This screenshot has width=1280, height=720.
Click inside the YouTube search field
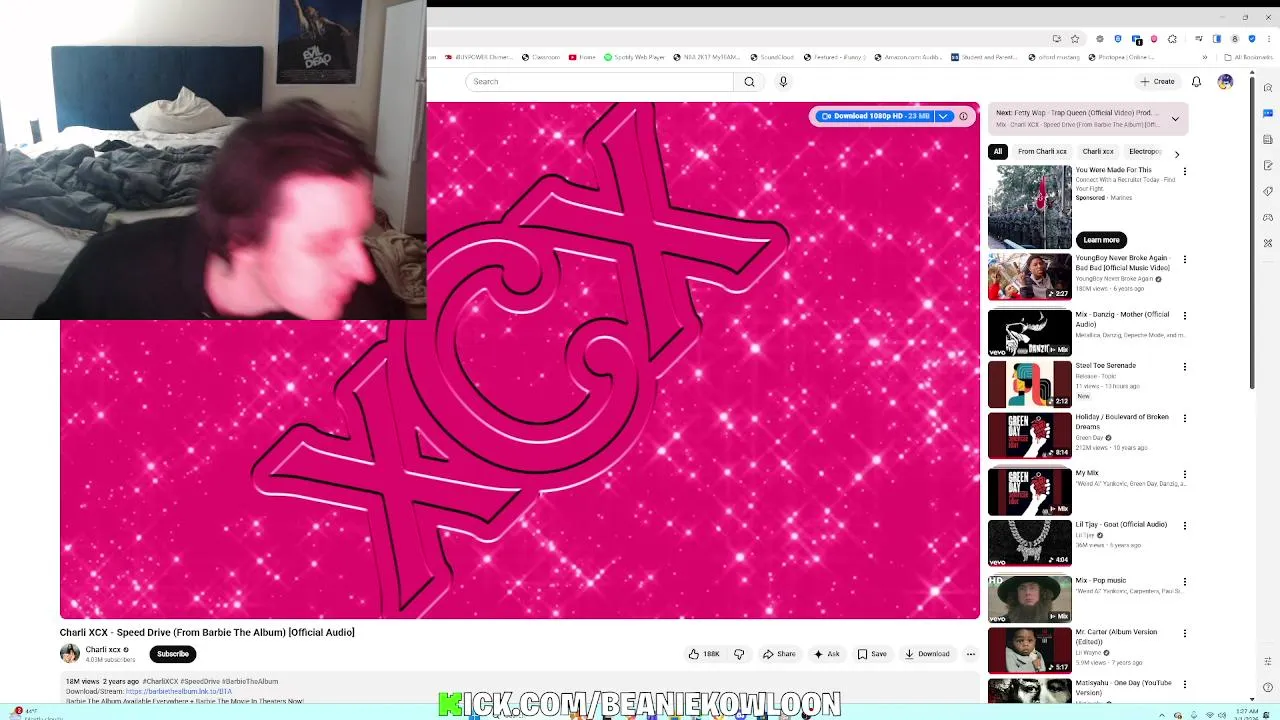pyautogui.click(x=600, y=82)
